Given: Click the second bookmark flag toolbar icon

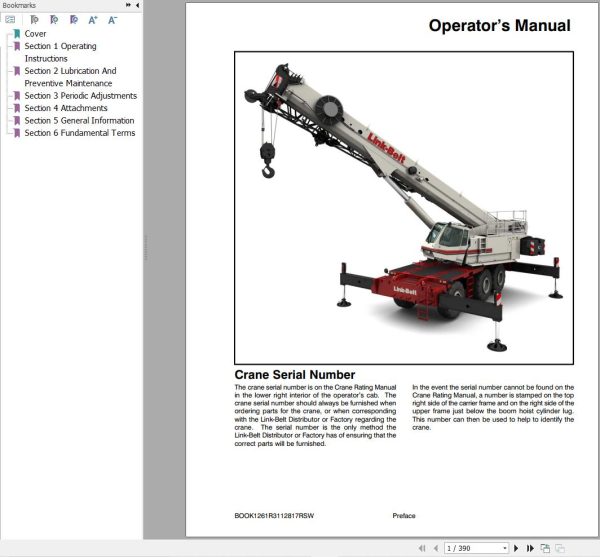Looking at the screenshot, I should 54,20.
